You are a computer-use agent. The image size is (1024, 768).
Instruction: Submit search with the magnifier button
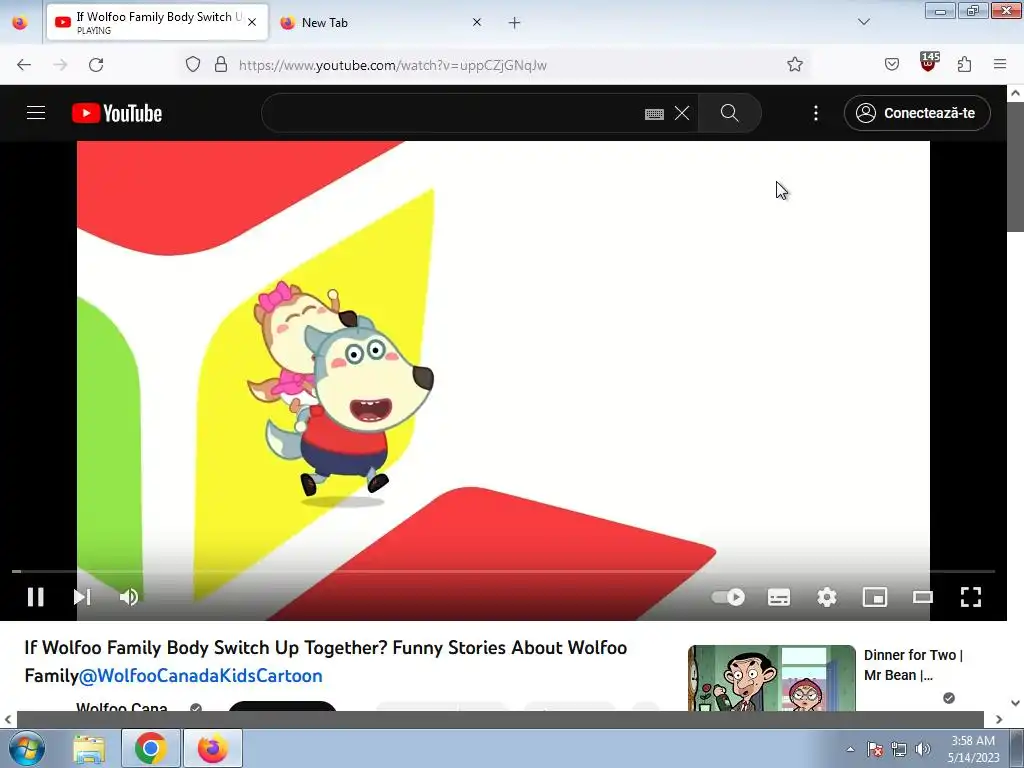click(729, 113)
